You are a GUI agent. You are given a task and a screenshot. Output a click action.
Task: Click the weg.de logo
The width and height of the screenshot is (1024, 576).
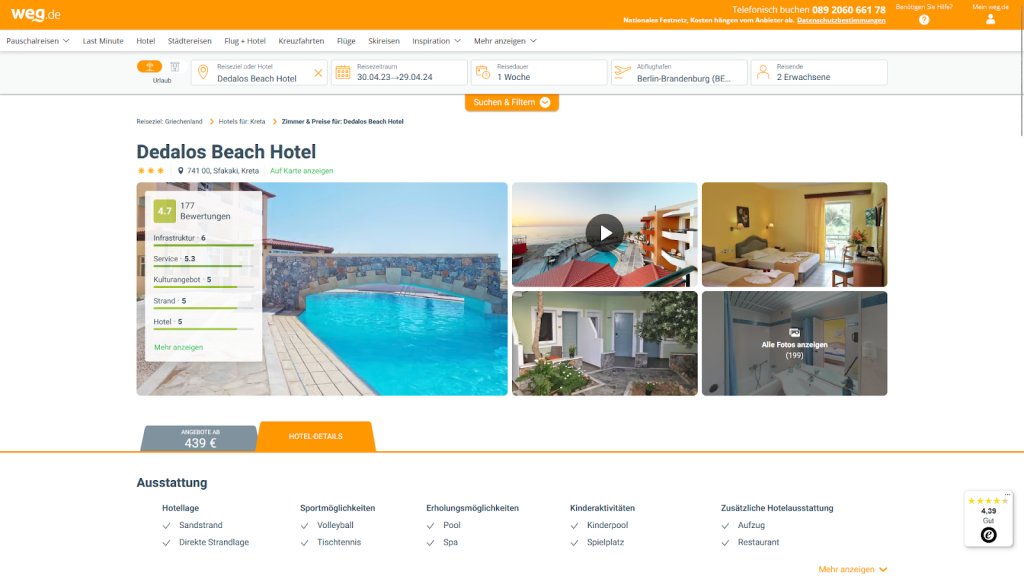coord(35,14)
